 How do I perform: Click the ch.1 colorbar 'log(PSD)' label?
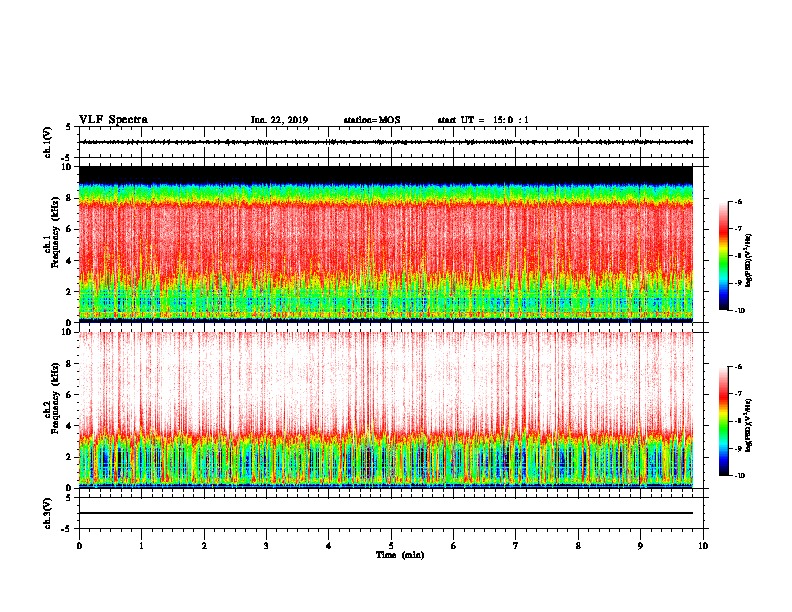tap(749, 261)
